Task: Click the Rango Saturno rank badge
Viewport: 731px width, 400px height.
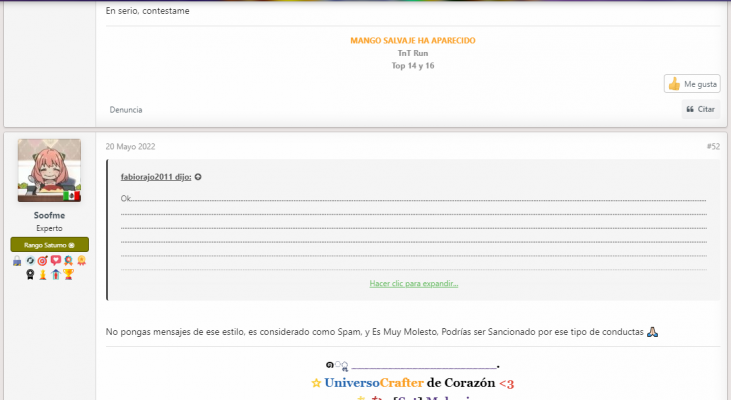Action: 49,245
